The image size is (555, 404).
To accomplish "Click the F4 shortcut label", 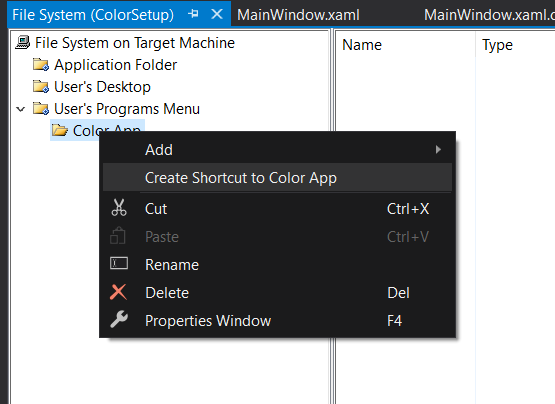I will [x=394, y=320].
